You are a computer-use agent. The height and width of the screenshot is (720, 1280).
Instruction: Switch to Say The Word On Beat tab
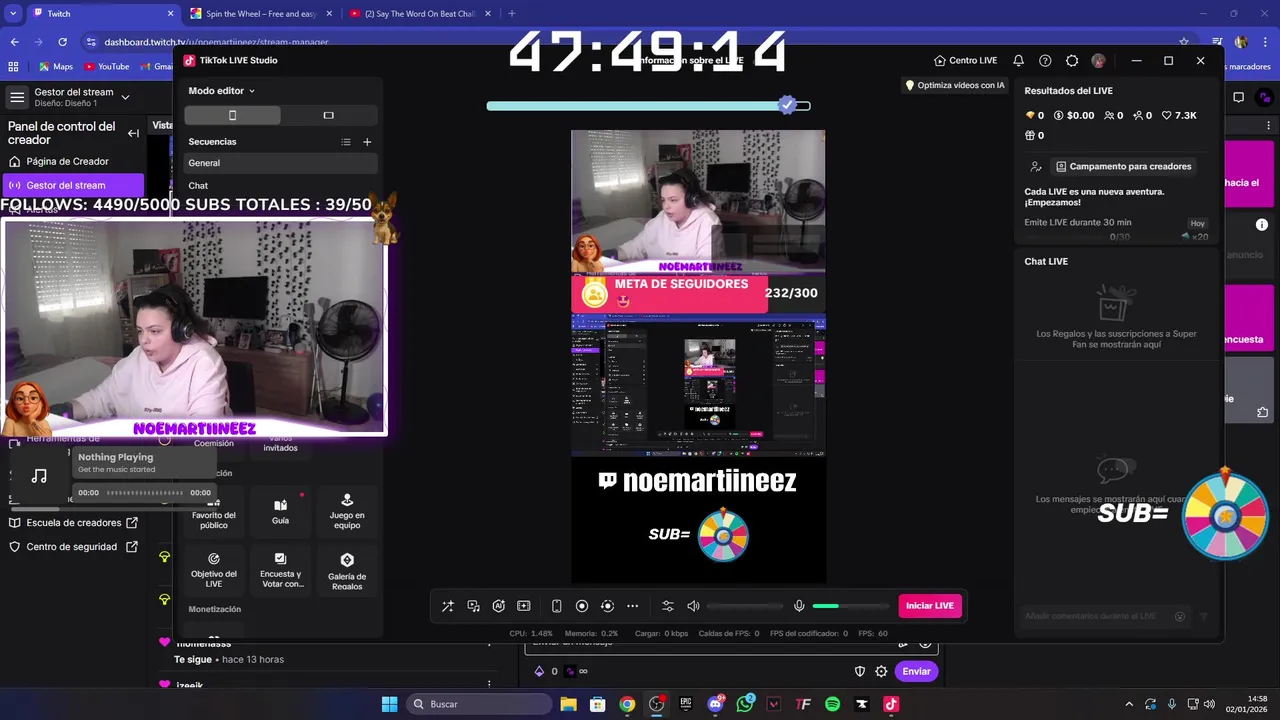point(420,14)
